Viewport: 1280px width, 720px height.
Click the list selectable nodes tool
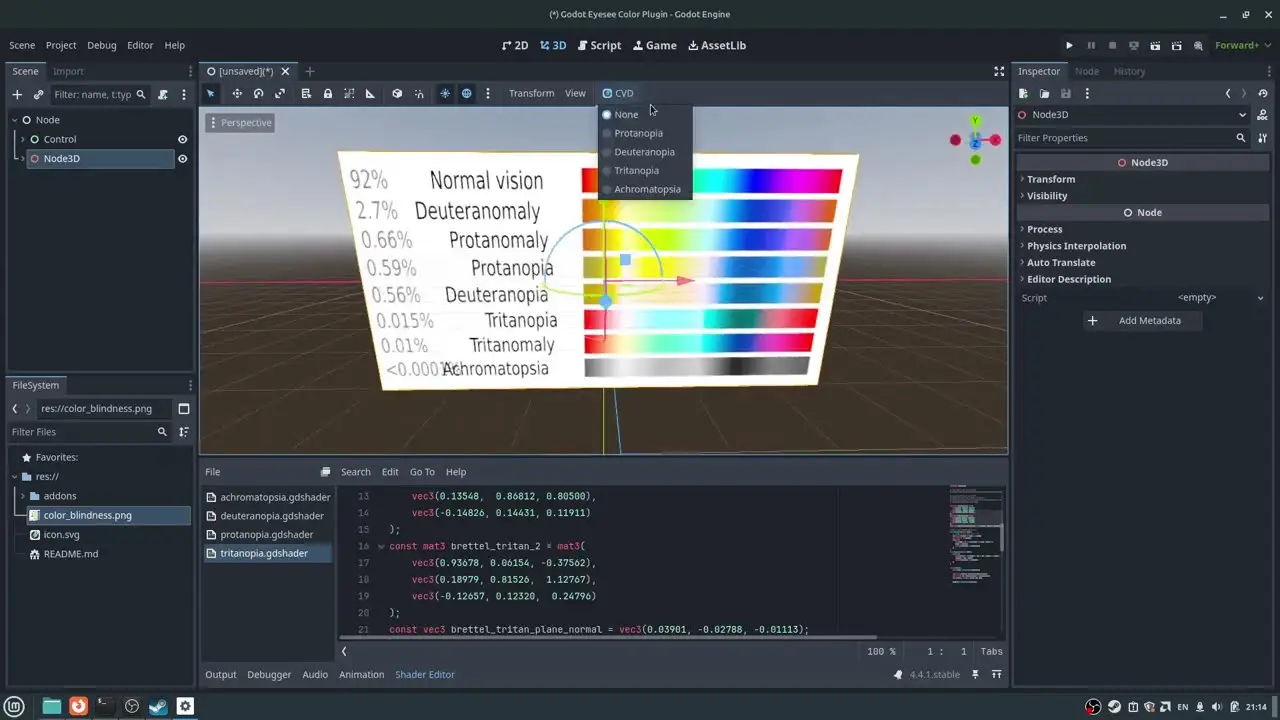(x=306, y=93)
